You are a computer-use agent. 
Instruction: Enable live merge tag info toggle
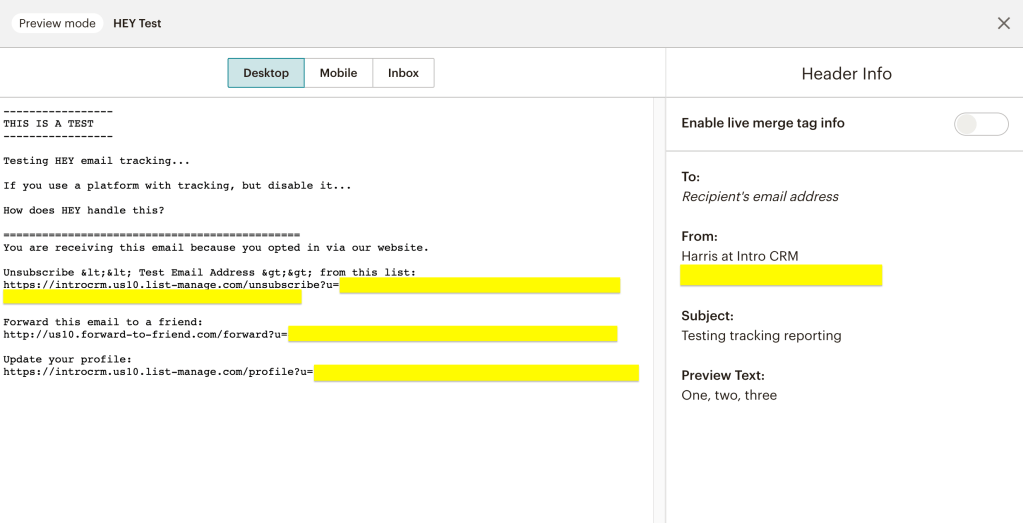pyautogui.click(x=980, y=124)
